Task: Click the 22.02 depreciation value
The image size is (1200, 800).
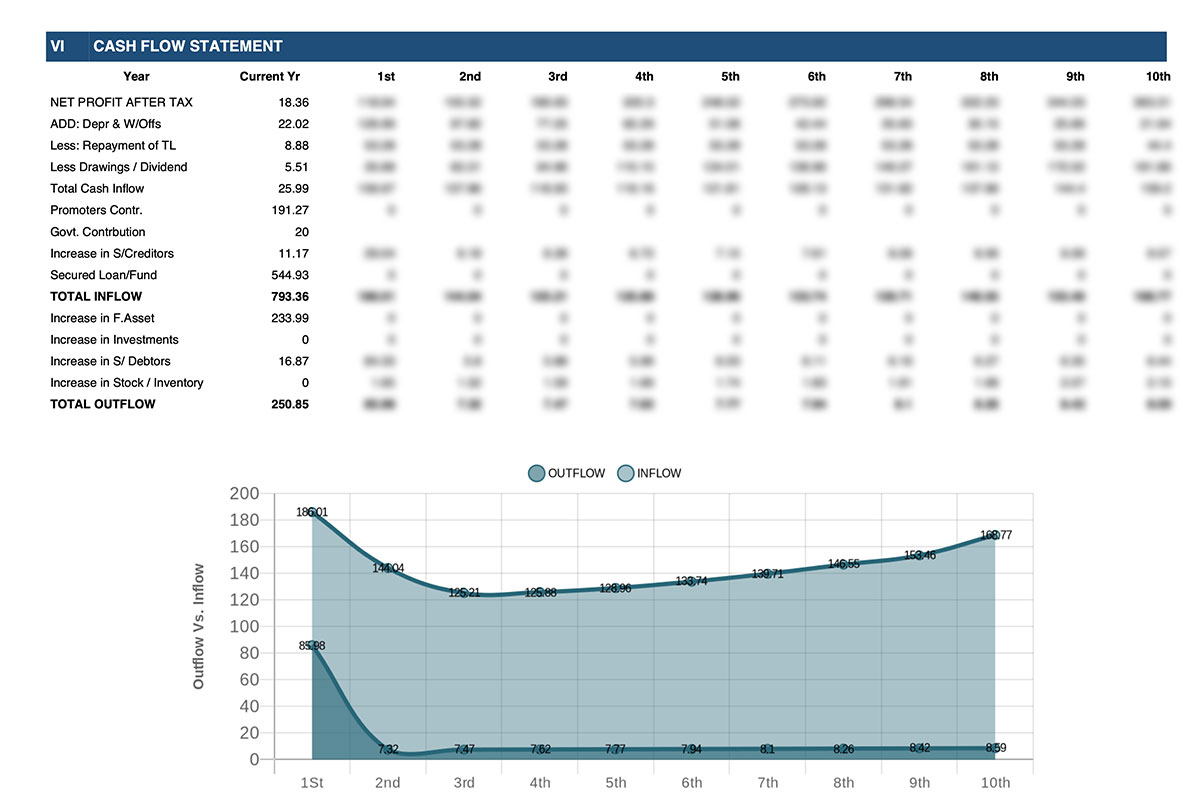Action: [x=294, y=124]
